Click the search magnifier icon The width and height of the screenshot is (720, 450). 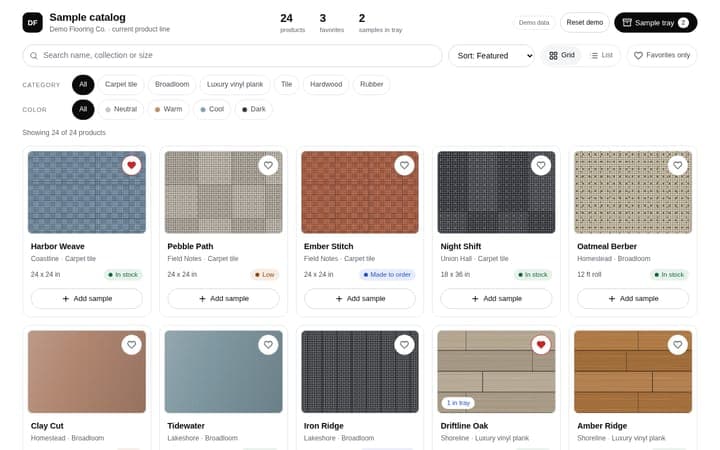(34, 56)
